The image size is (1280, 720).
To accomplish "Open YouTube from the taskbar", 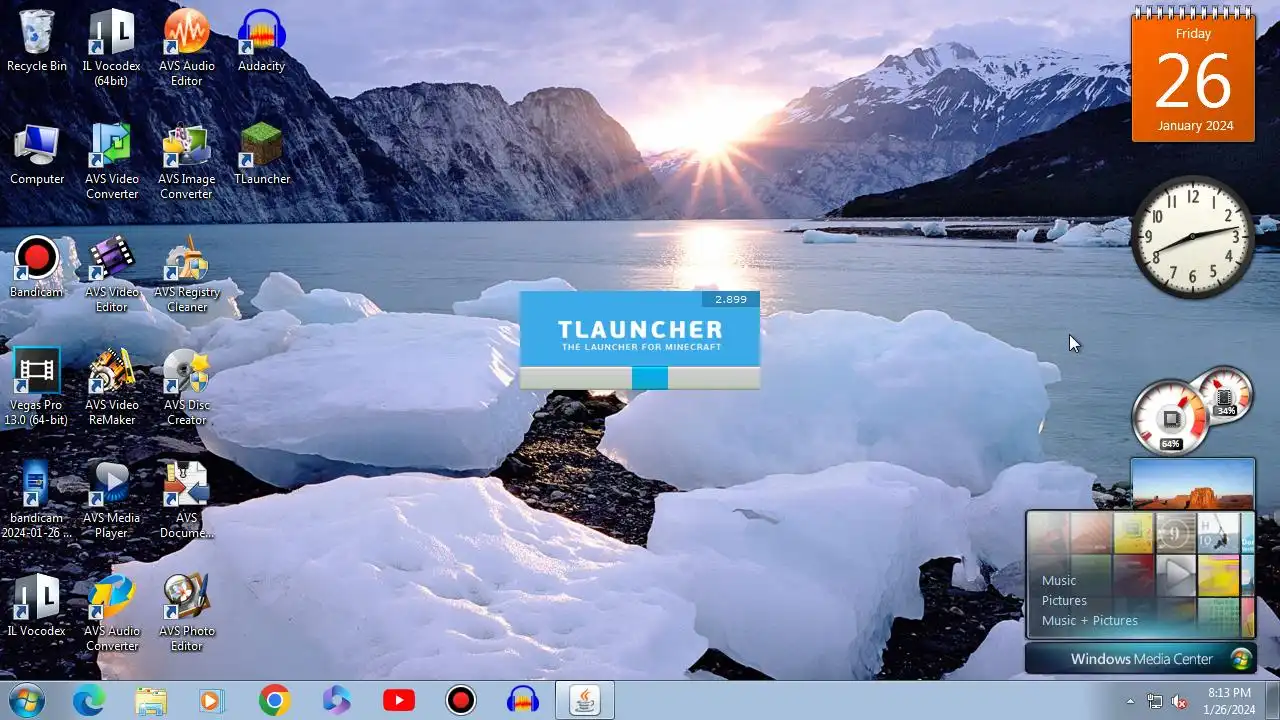I will tap(399, 701).
